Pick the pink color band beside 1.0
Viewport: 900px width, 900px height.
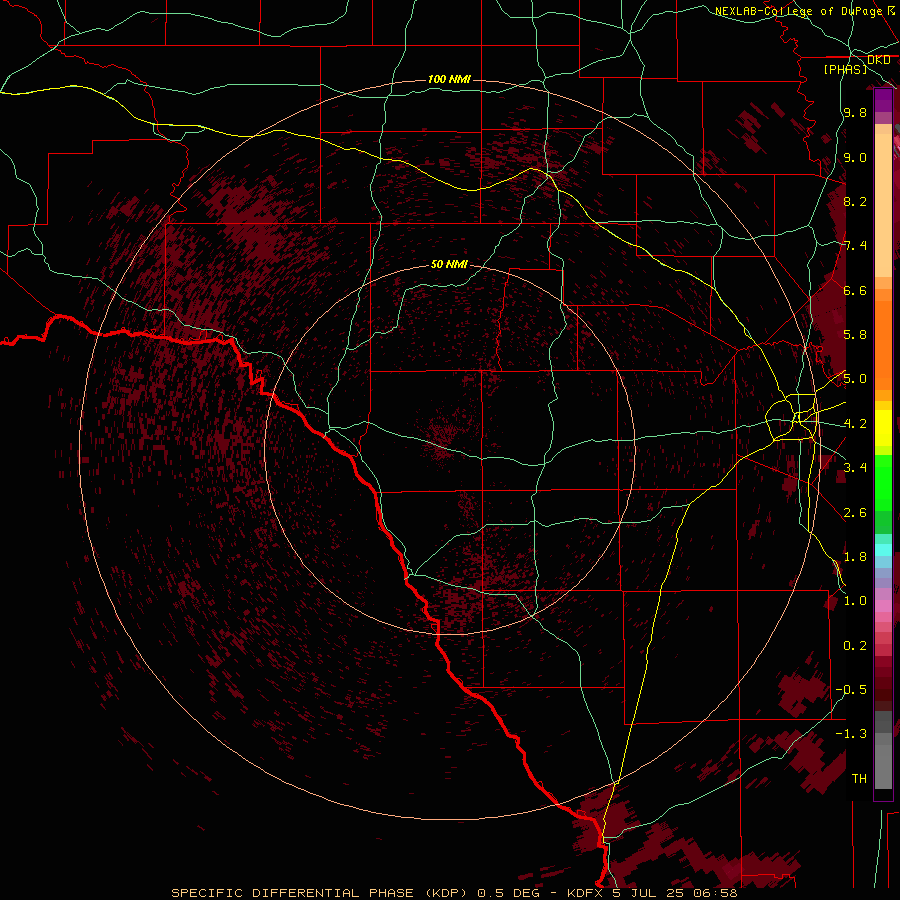tap(883, 606)
